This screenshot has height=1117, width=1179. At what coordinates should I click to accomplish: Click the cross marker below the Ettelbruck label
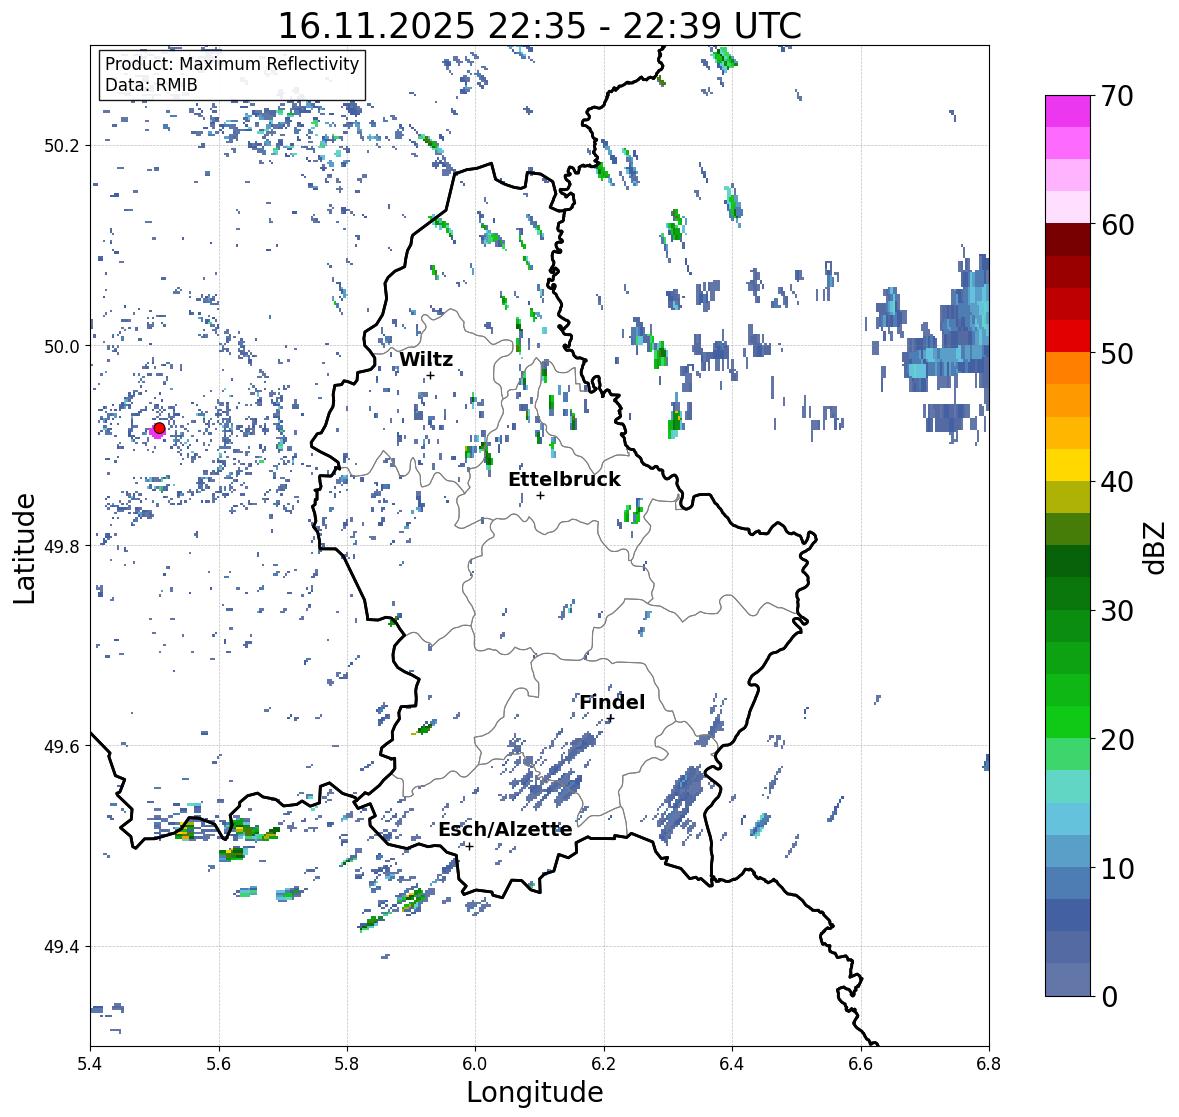point(540,495)
